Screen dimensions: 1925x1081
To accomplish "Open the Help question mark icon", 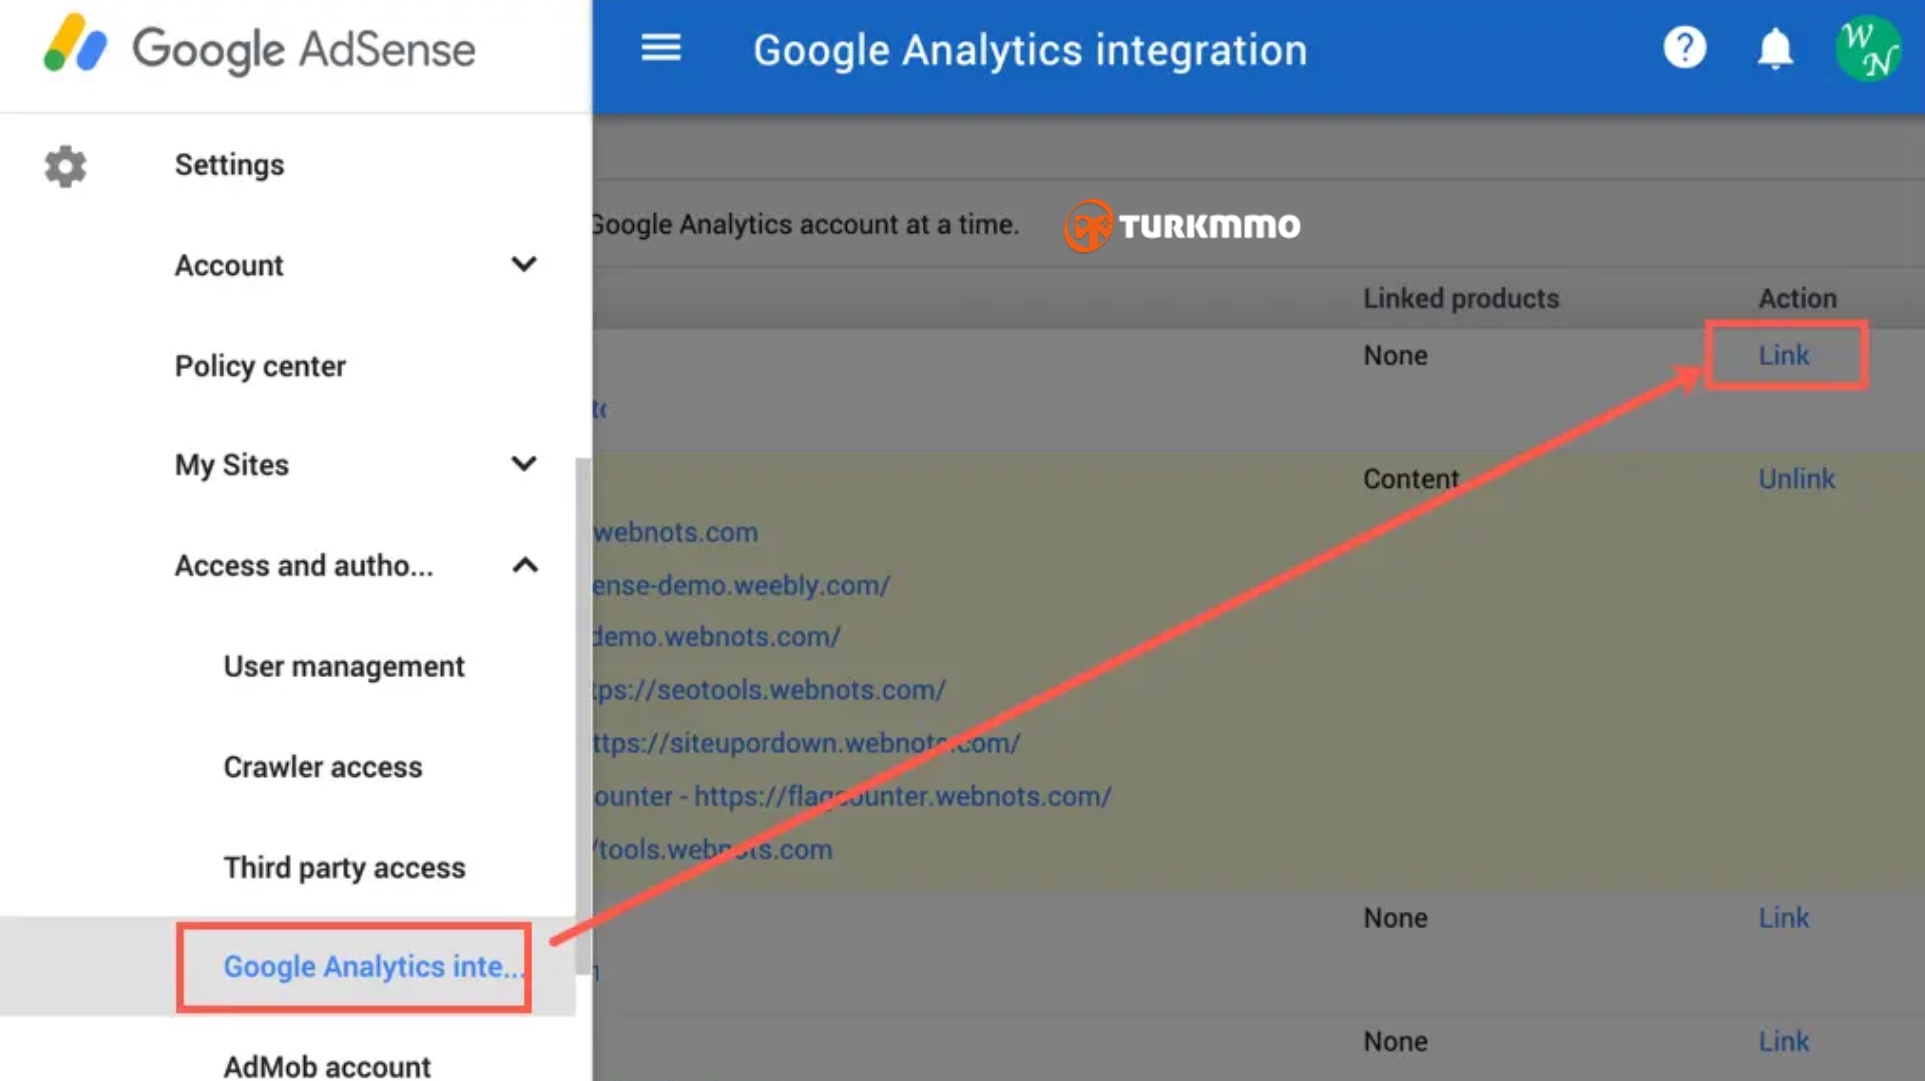I will point(1685,48).
